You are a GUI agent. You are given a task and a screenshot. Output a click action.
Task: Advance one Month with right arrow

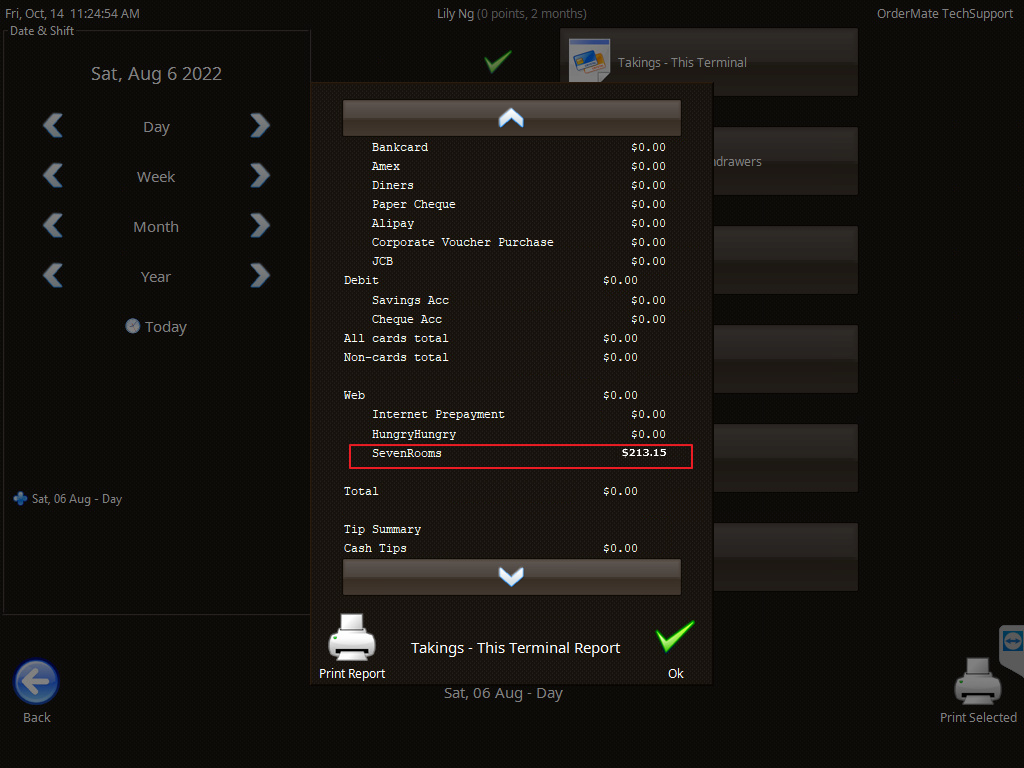pos(260,226)
